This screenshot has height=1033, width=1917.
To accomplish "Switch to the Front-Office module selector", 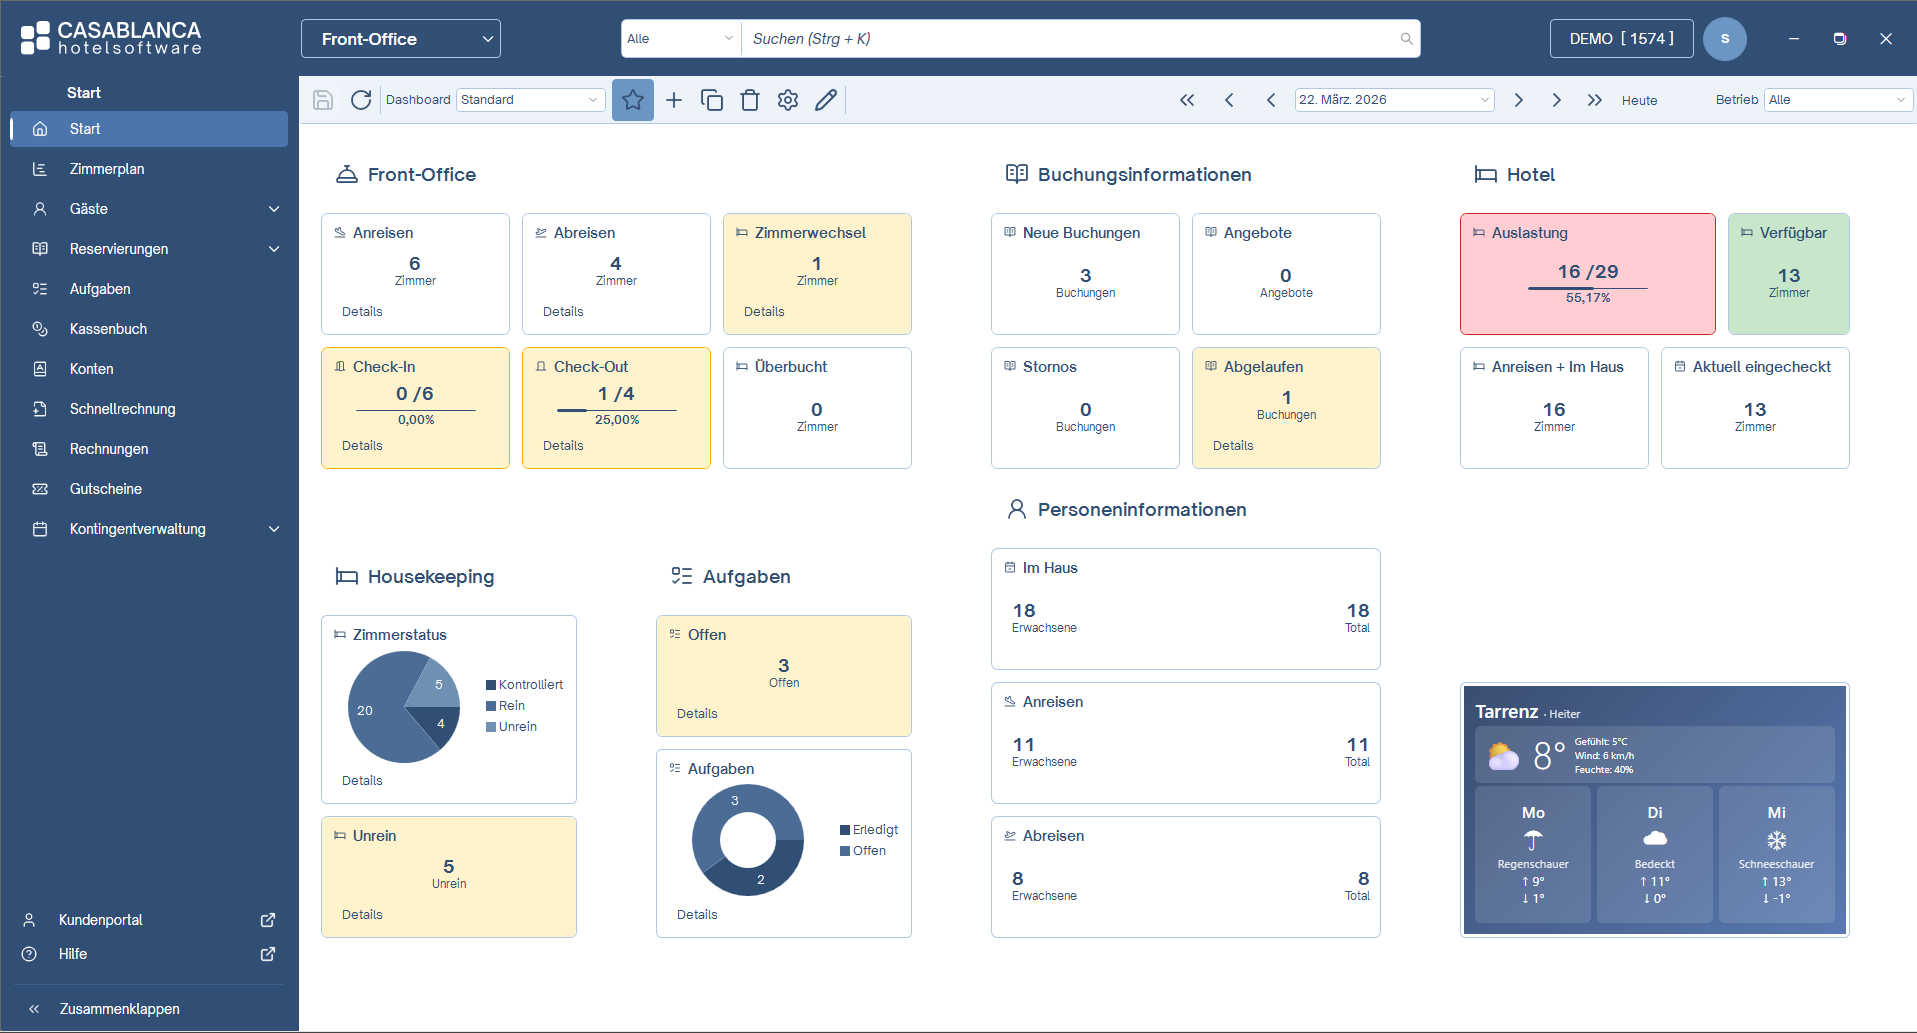I will pos(399,38).
